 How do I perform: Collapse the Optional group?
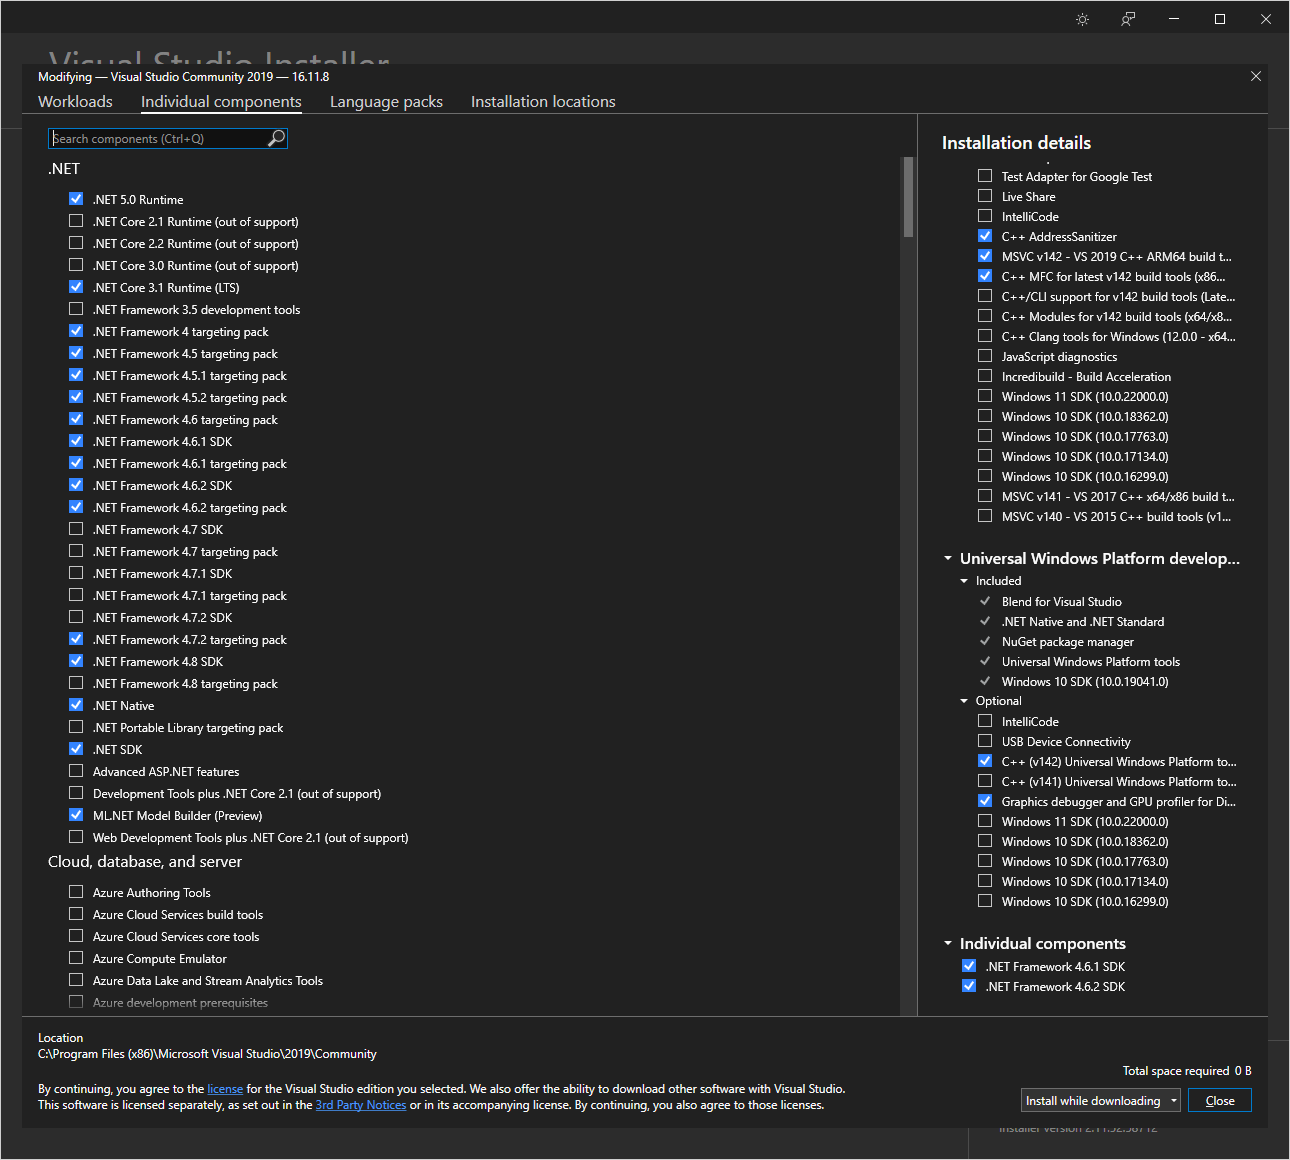[x=964, y=701]
